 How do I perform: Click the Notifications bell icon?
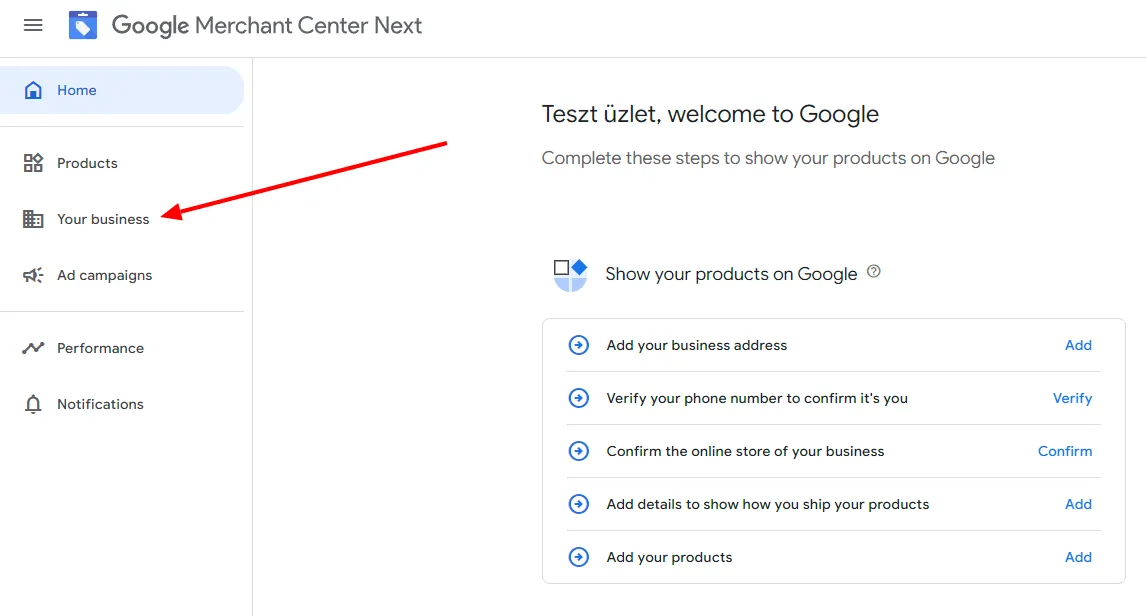(x=33, y=404)
